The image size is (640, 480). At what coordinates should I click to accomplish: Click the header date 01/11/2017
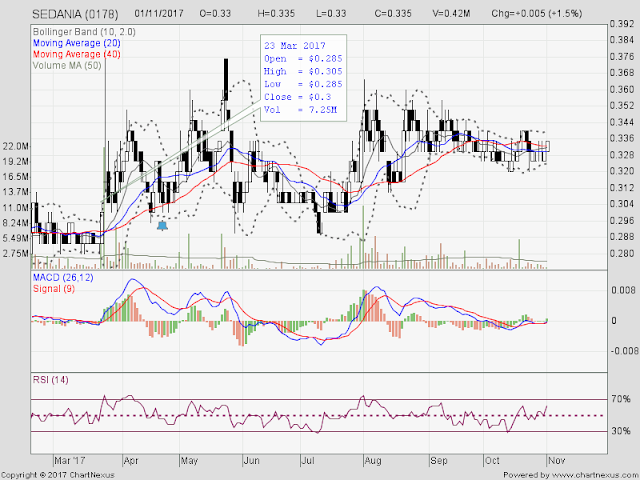[159, 13]
